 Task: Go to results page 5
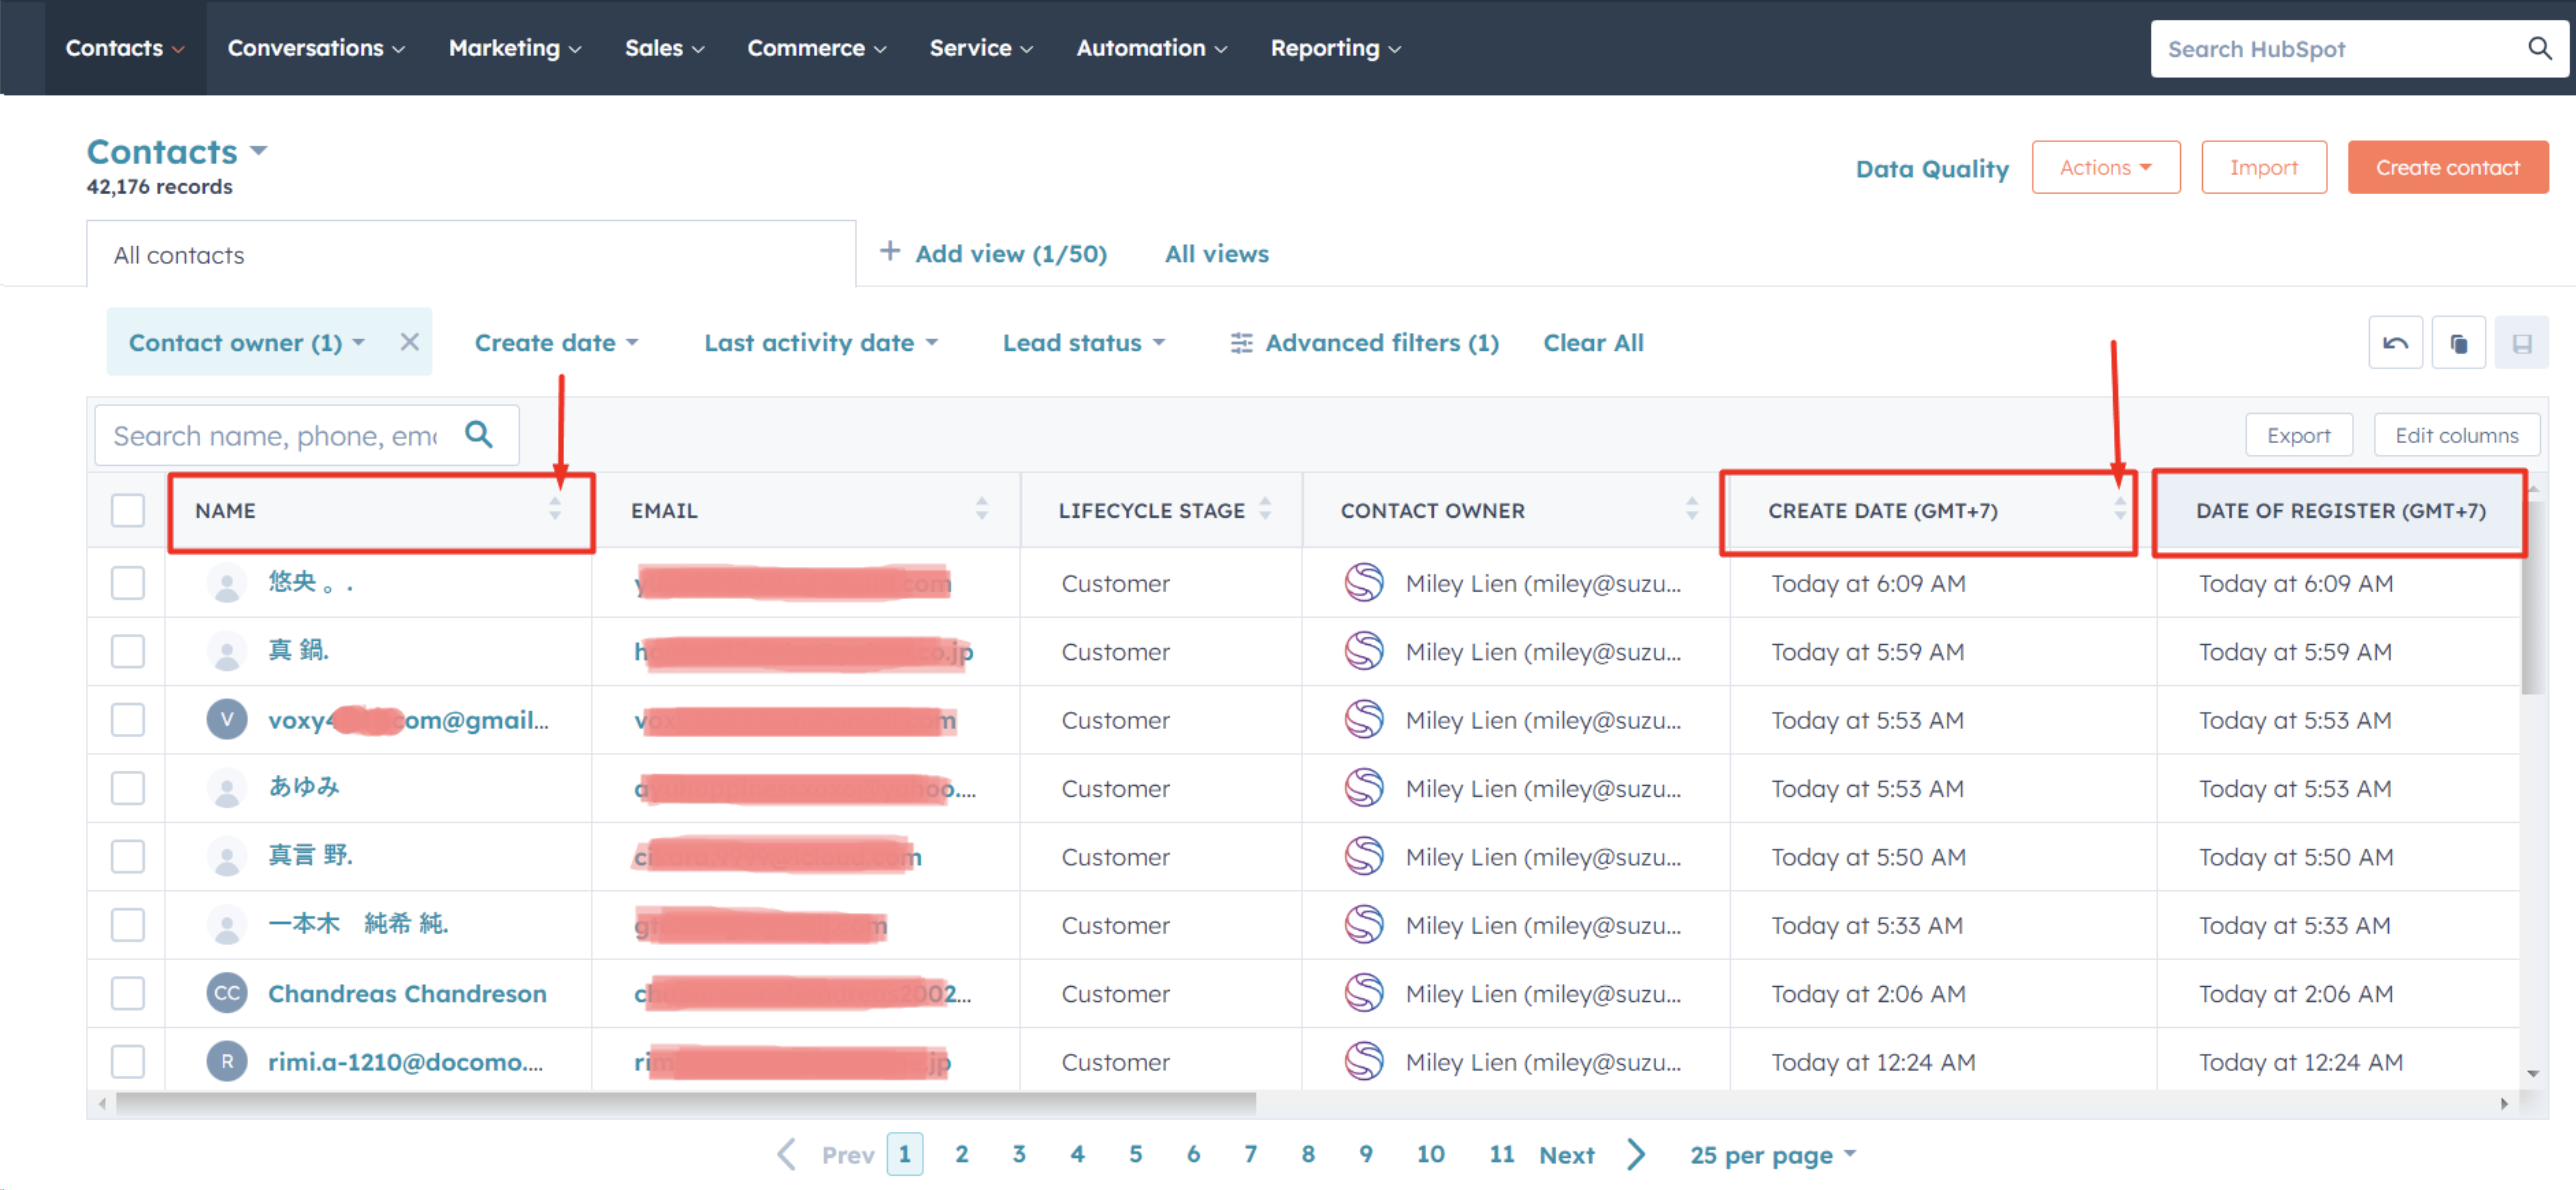coord(1135,1154)
